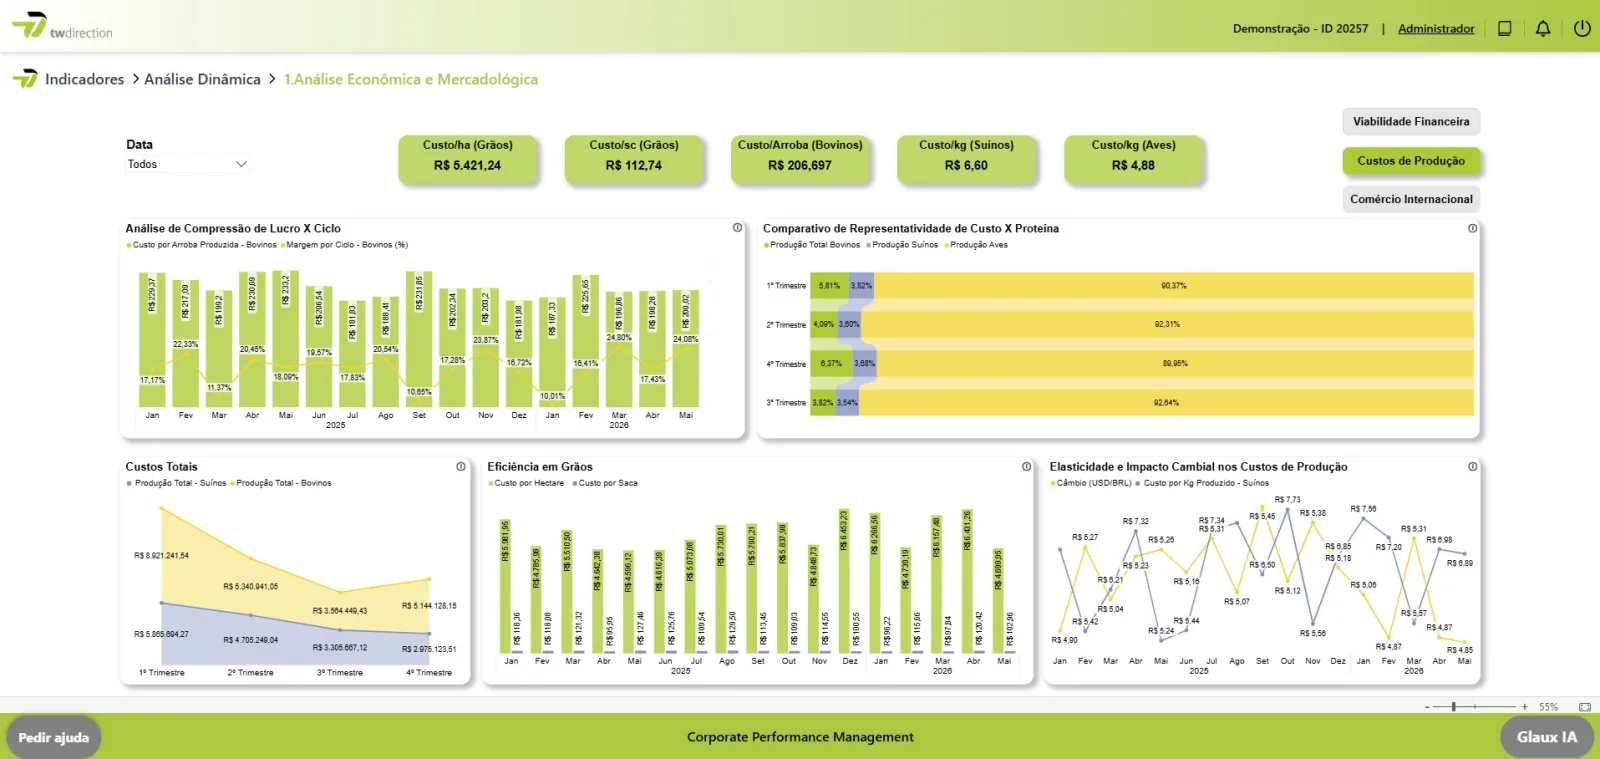The height and width of the screenshot is (759, 1600).
Task: Click the zoom slider handle
Action: pyautogui.click(x=1453, y=707)
